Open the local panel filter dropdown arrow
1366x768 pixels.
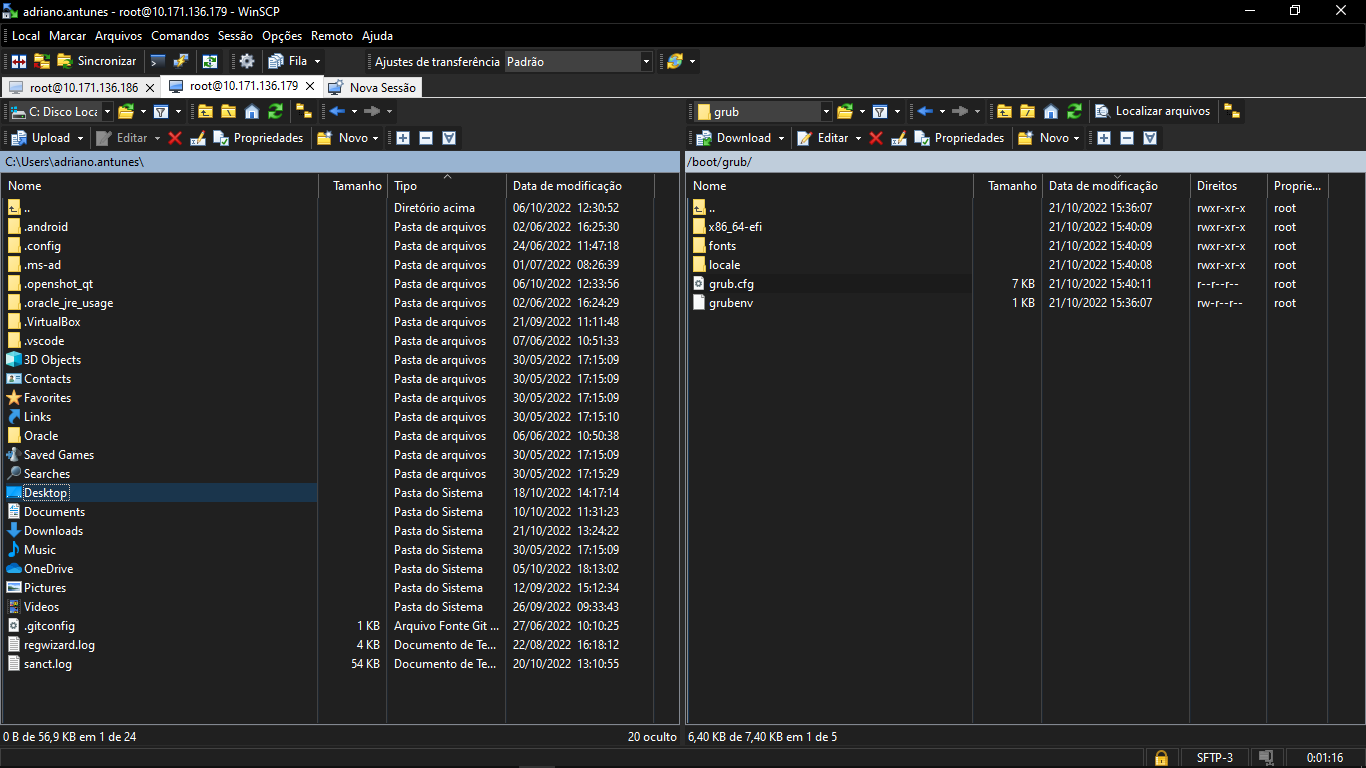point(178,111)
